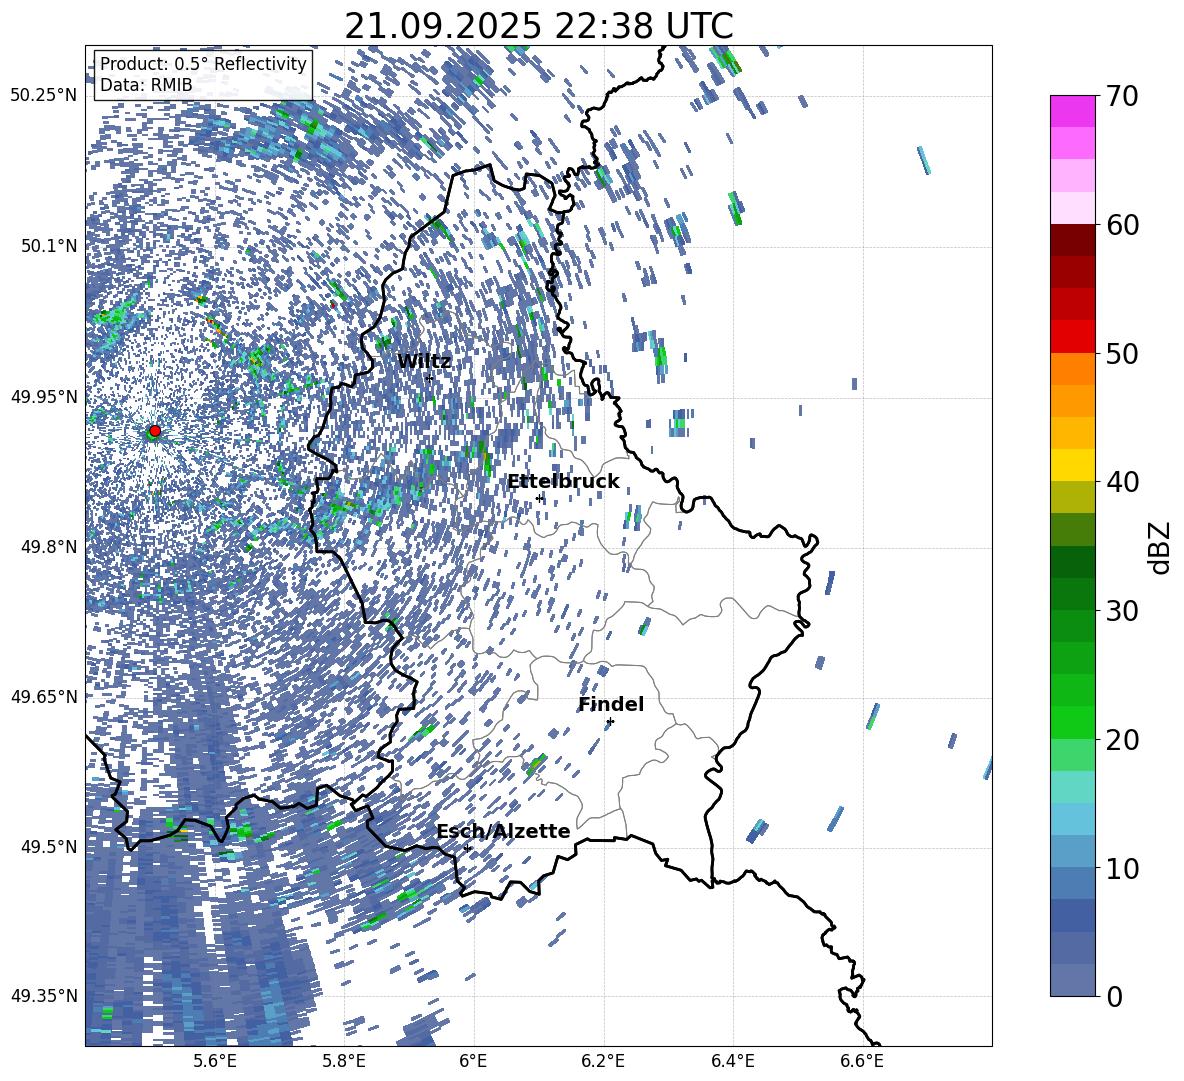Click the 6.2°E longitude label

tap(603, 1061)
